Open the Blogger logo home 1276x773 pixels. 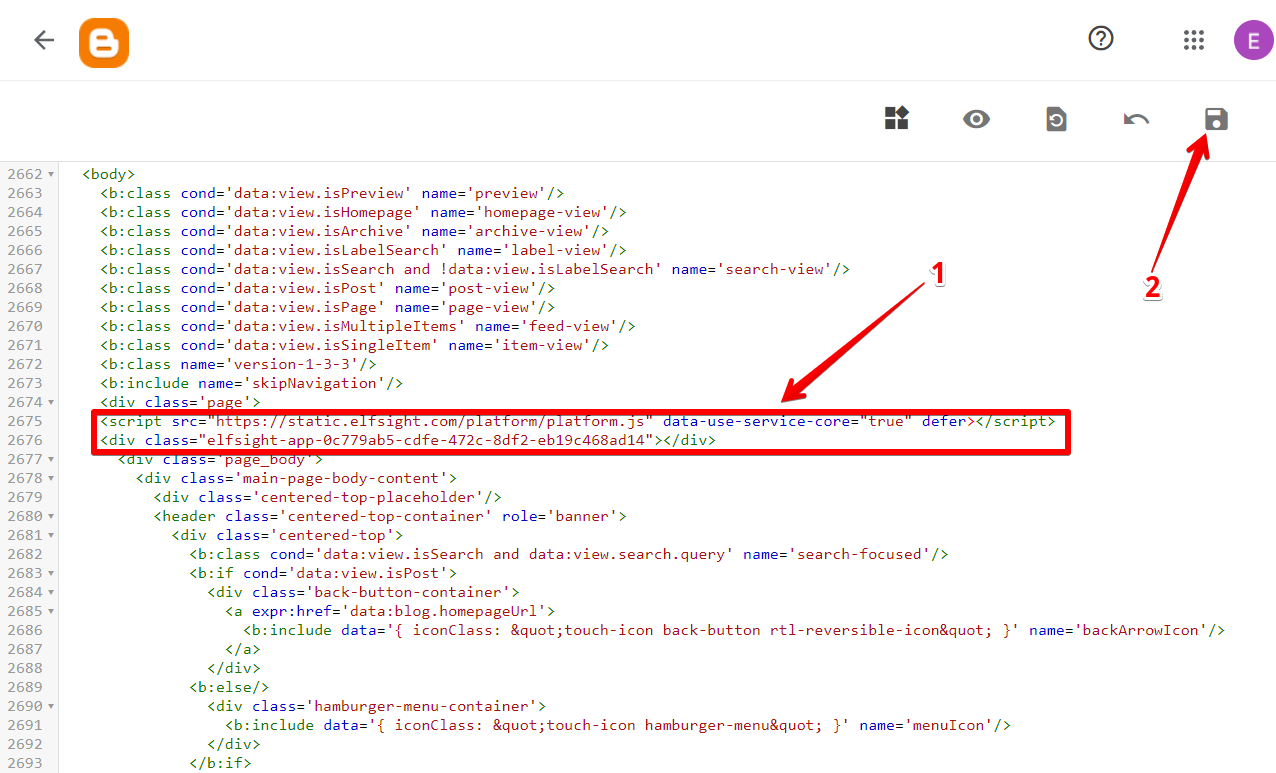[104, 43]
